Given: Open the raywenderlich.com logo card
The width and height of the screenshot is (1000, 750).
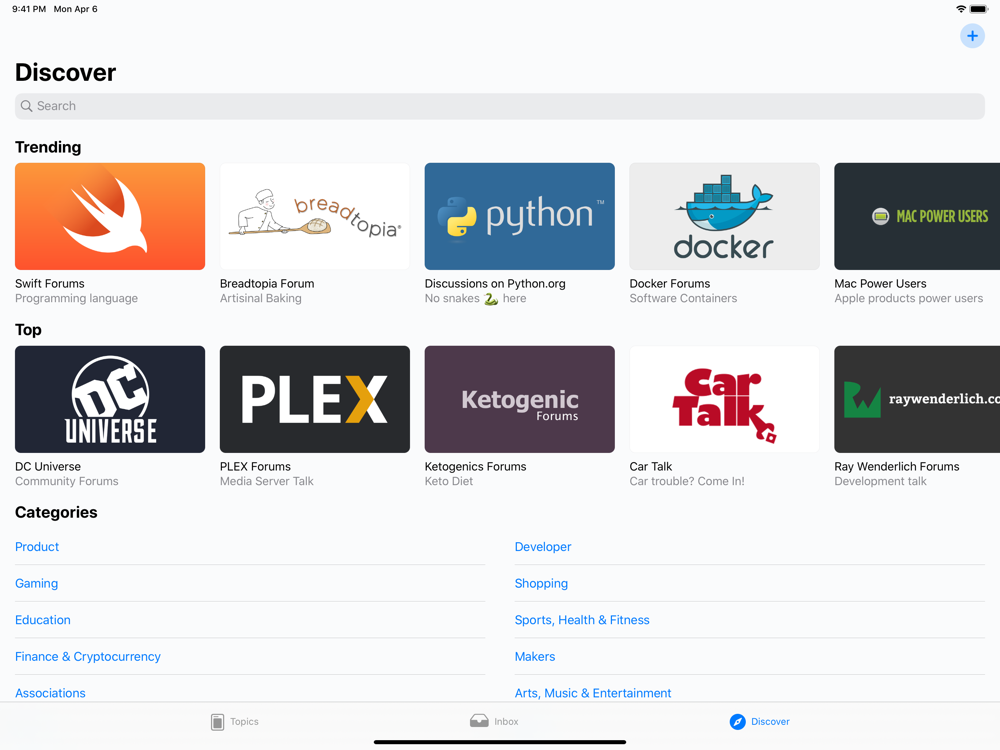Looking at the screenshot, I should 917,399.
